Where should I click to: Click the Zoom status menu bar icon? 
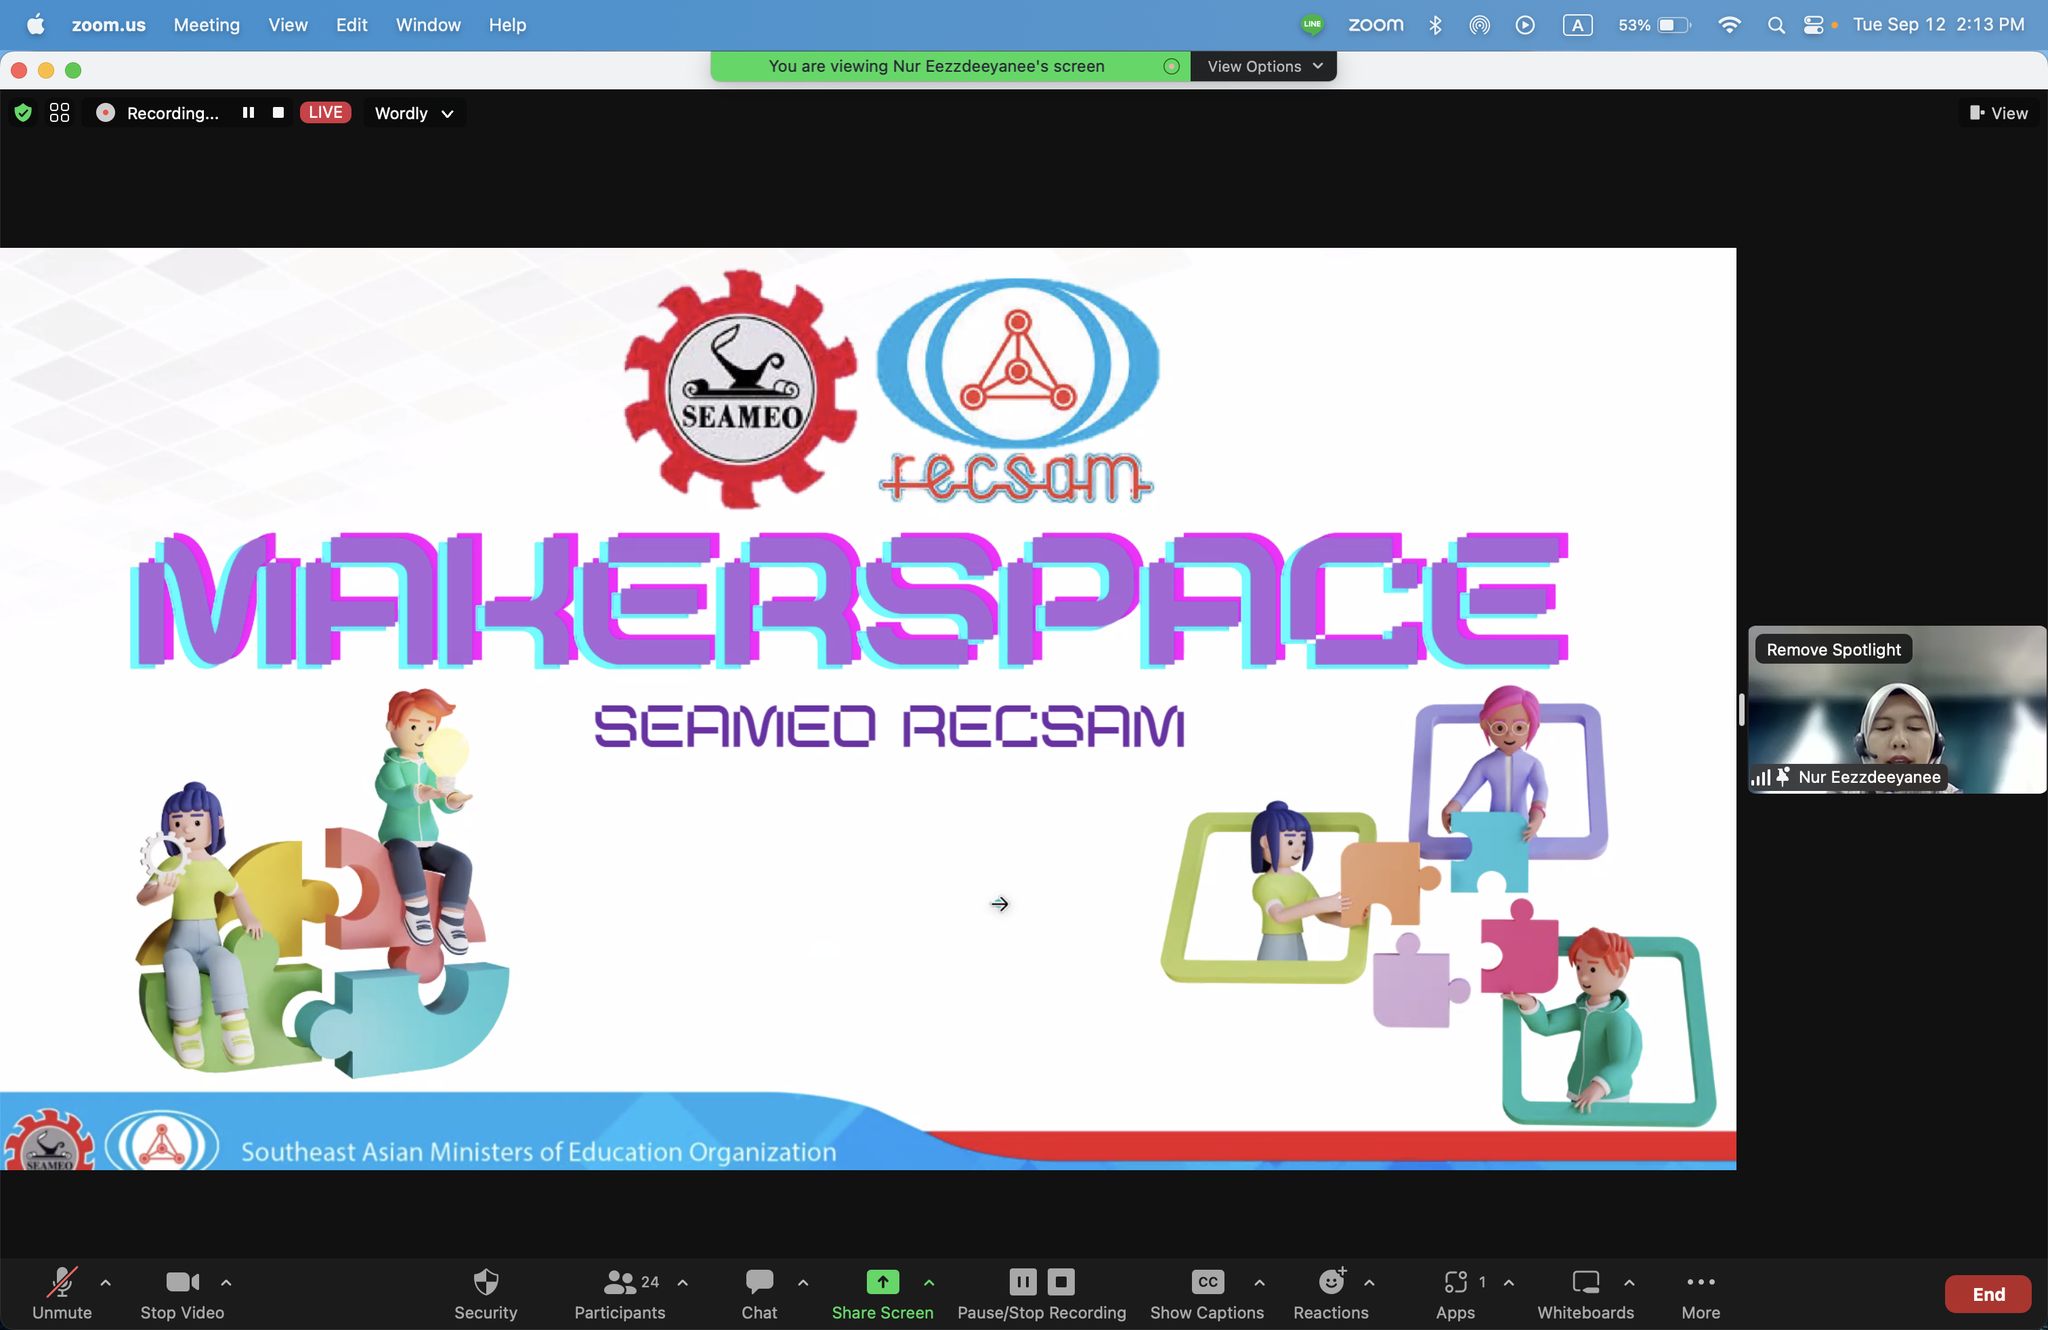(x=1376, y=25)
